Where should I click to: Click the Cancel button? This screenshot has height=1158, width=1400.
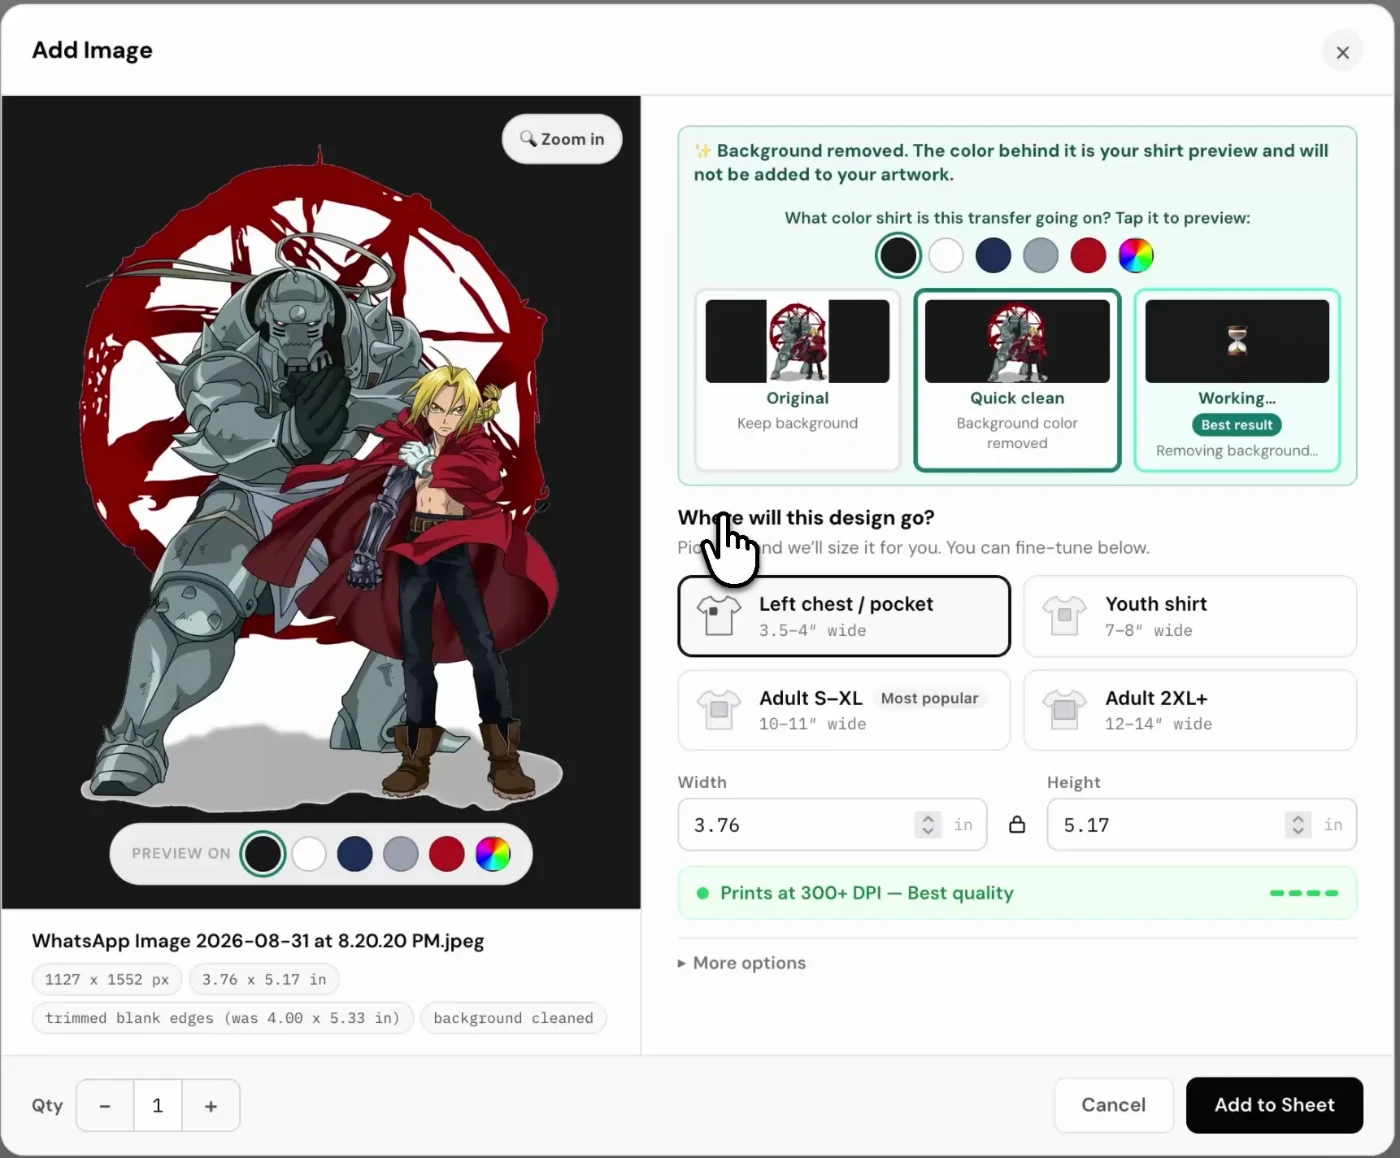1113,1105
